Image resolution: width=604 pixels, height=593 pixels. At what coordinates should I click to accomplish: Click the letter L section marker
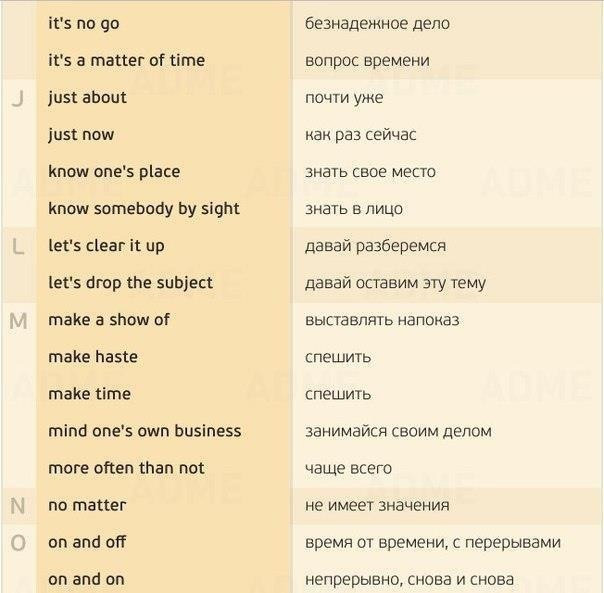tap(18, 246)
